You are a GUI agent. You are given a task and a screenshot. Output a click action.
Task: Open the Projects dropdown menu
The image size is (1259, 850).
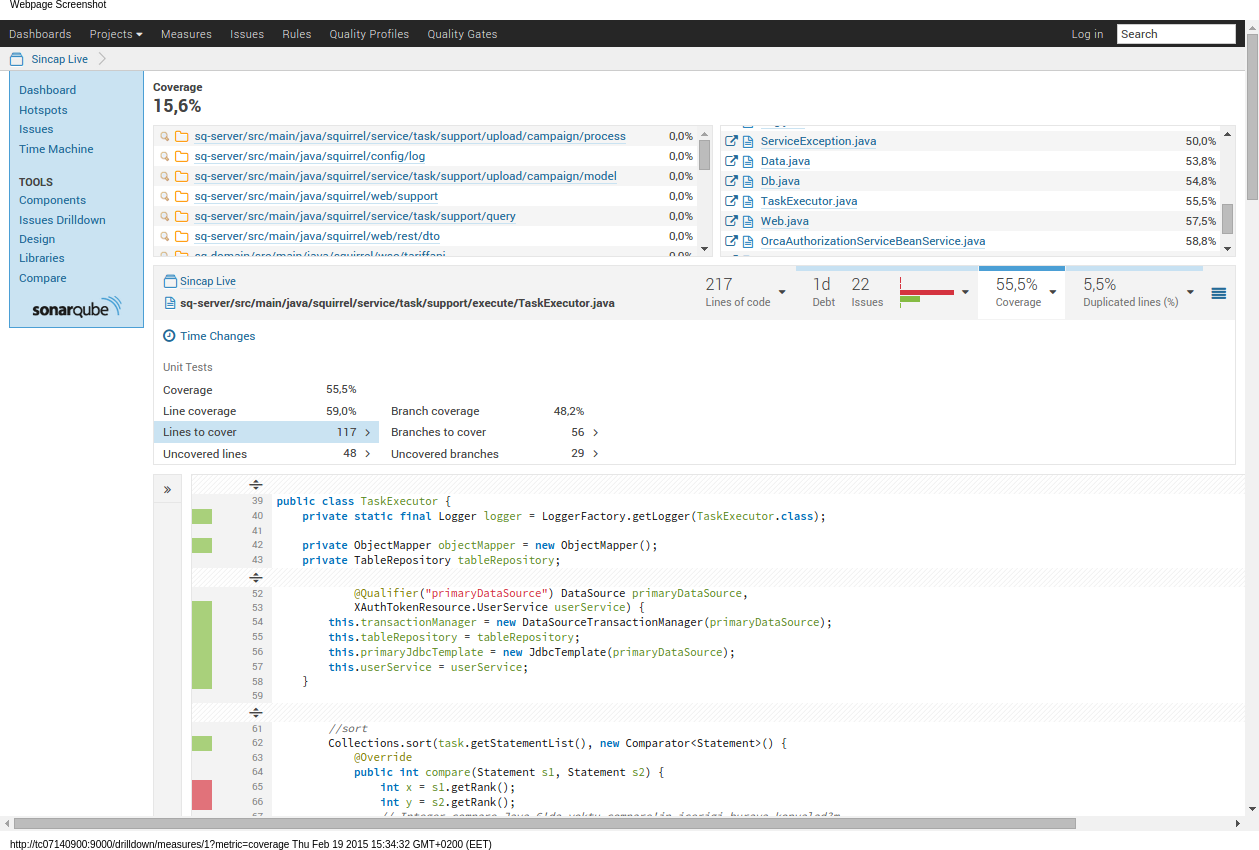tap(115, 34)
